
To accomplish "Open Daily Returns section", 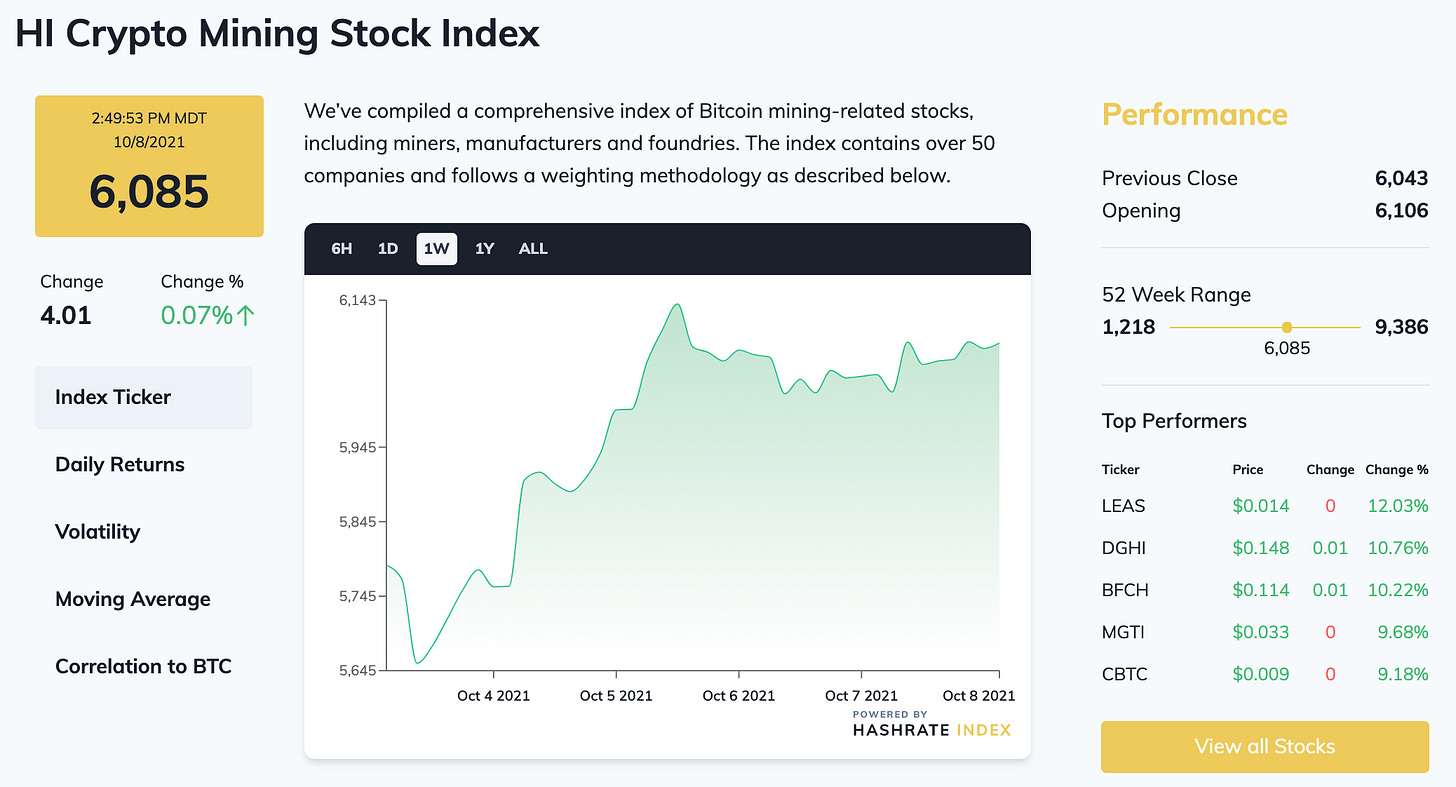I will (120, 464).
